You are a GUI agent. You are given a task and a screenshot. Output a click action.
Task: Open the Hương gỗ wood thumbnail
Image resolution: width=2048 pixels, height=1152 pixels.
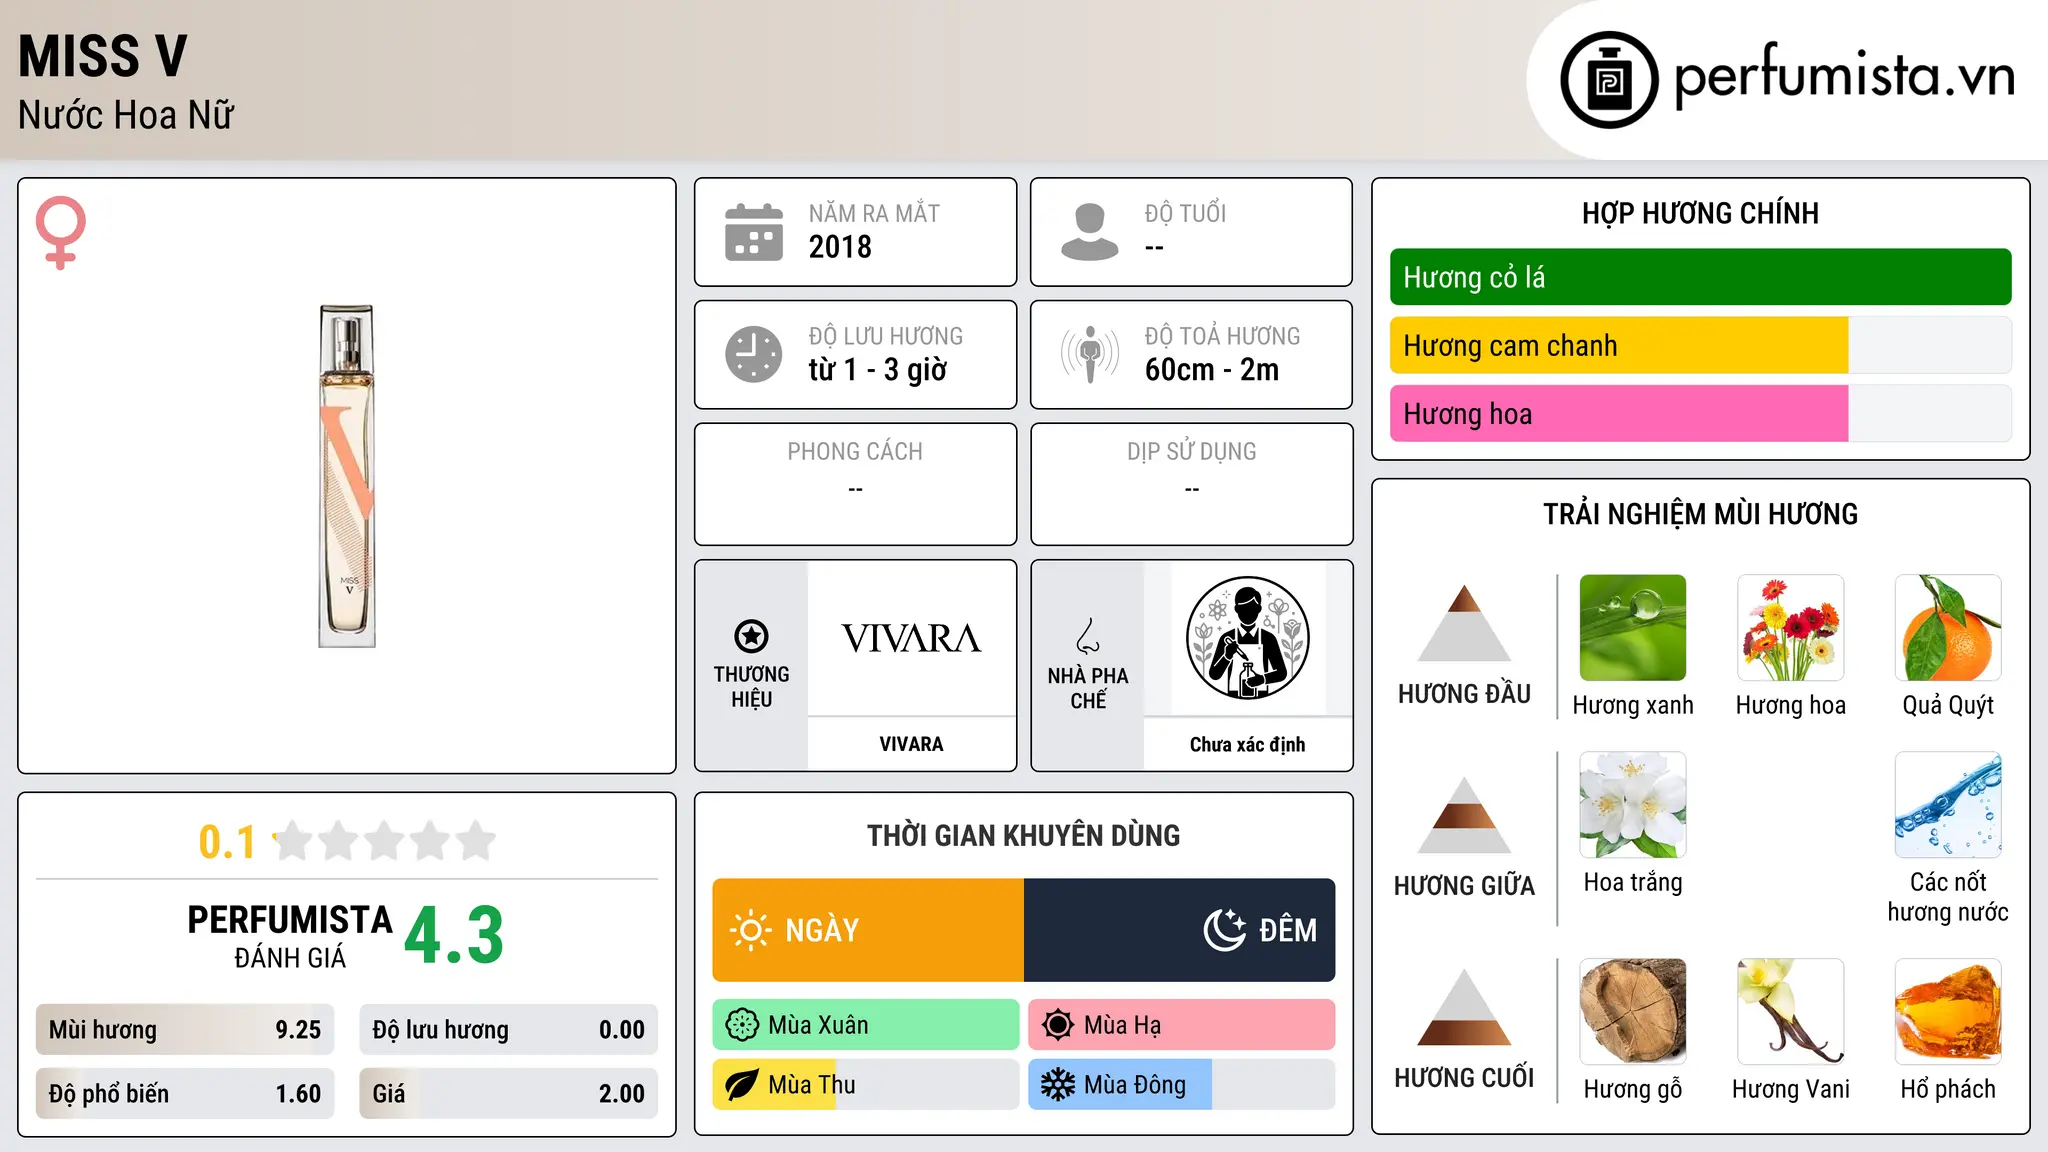(1633, 1012)
